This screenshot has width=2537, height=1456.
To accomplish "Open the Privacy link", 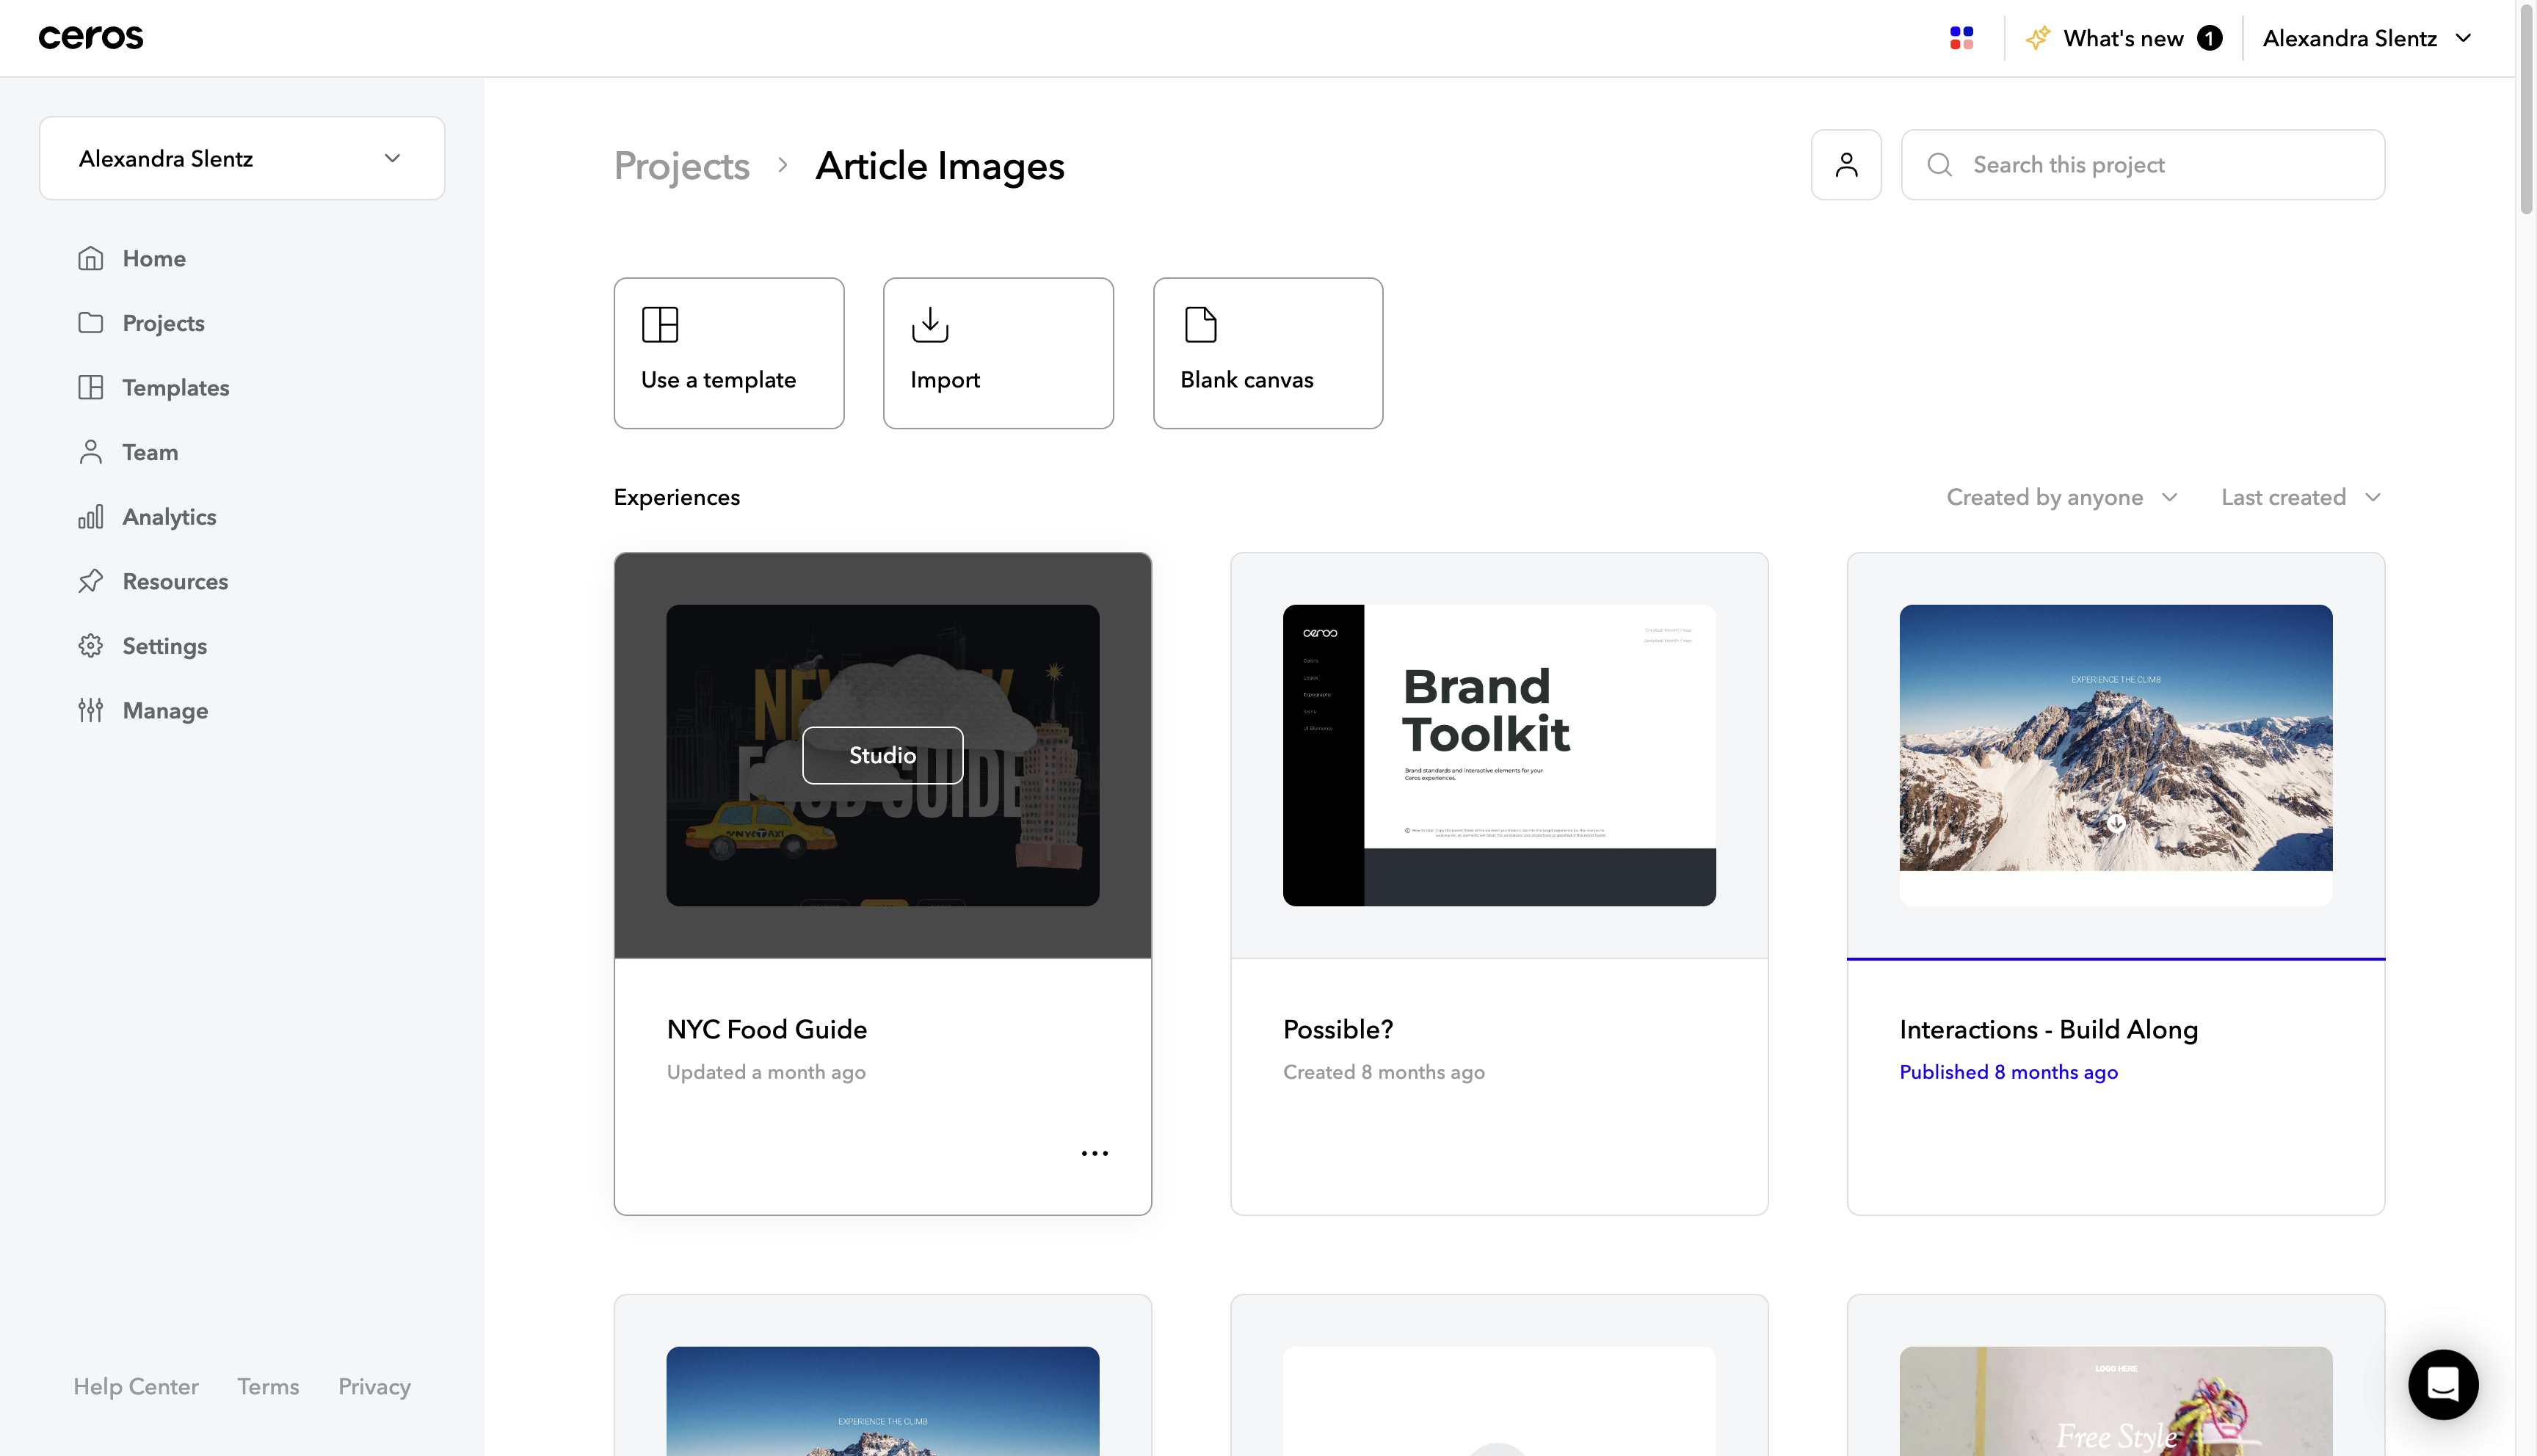I will pyautogui.click(x=374, y=1386).
